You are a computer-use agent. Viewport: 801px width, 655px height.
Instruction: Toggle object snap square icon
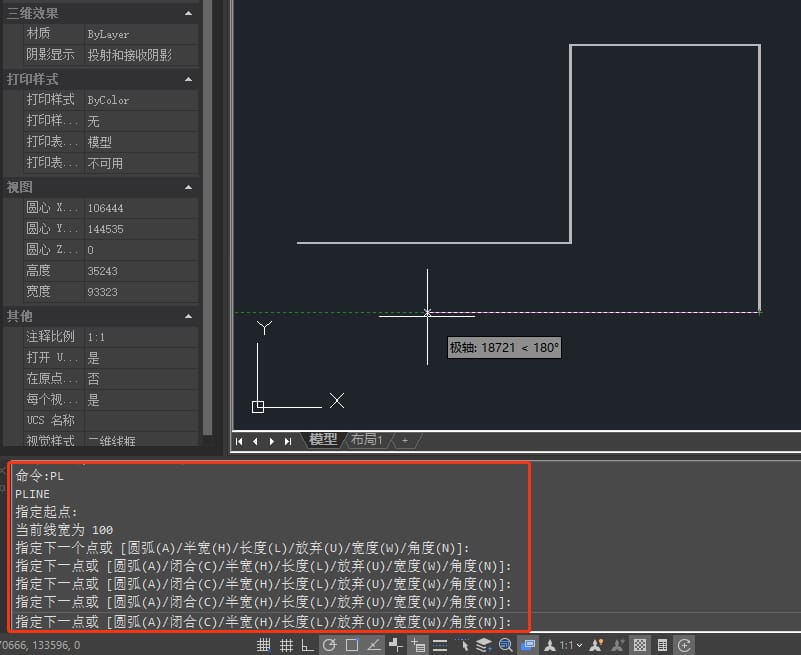point(352,645)
